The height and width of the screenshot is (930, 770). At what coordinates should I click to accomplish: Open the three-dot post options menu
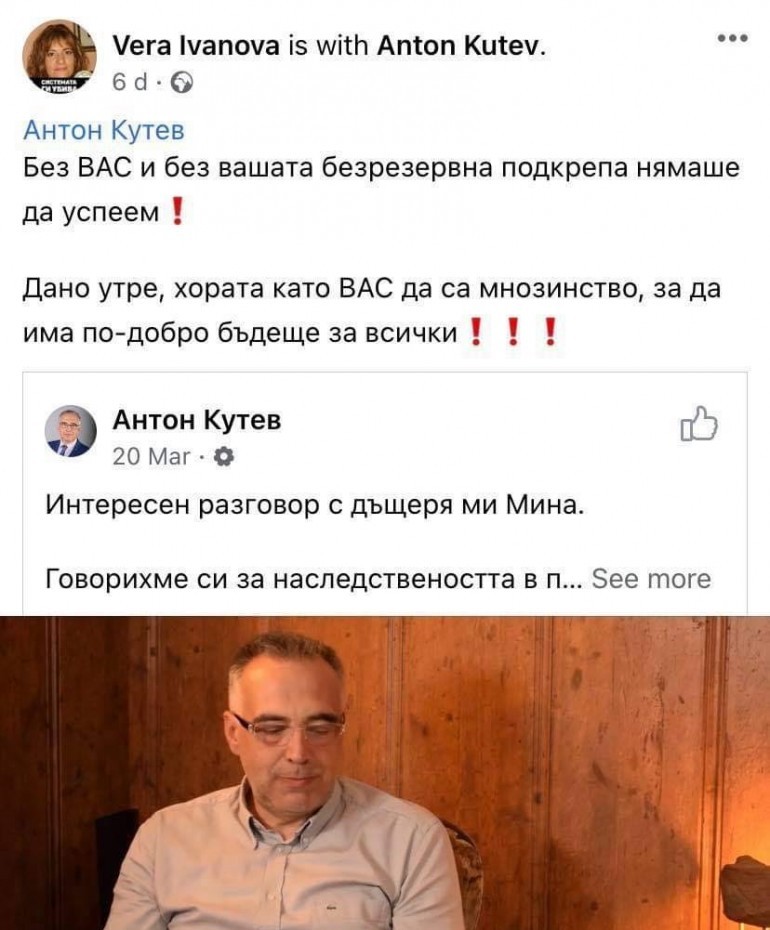[733, 39]
